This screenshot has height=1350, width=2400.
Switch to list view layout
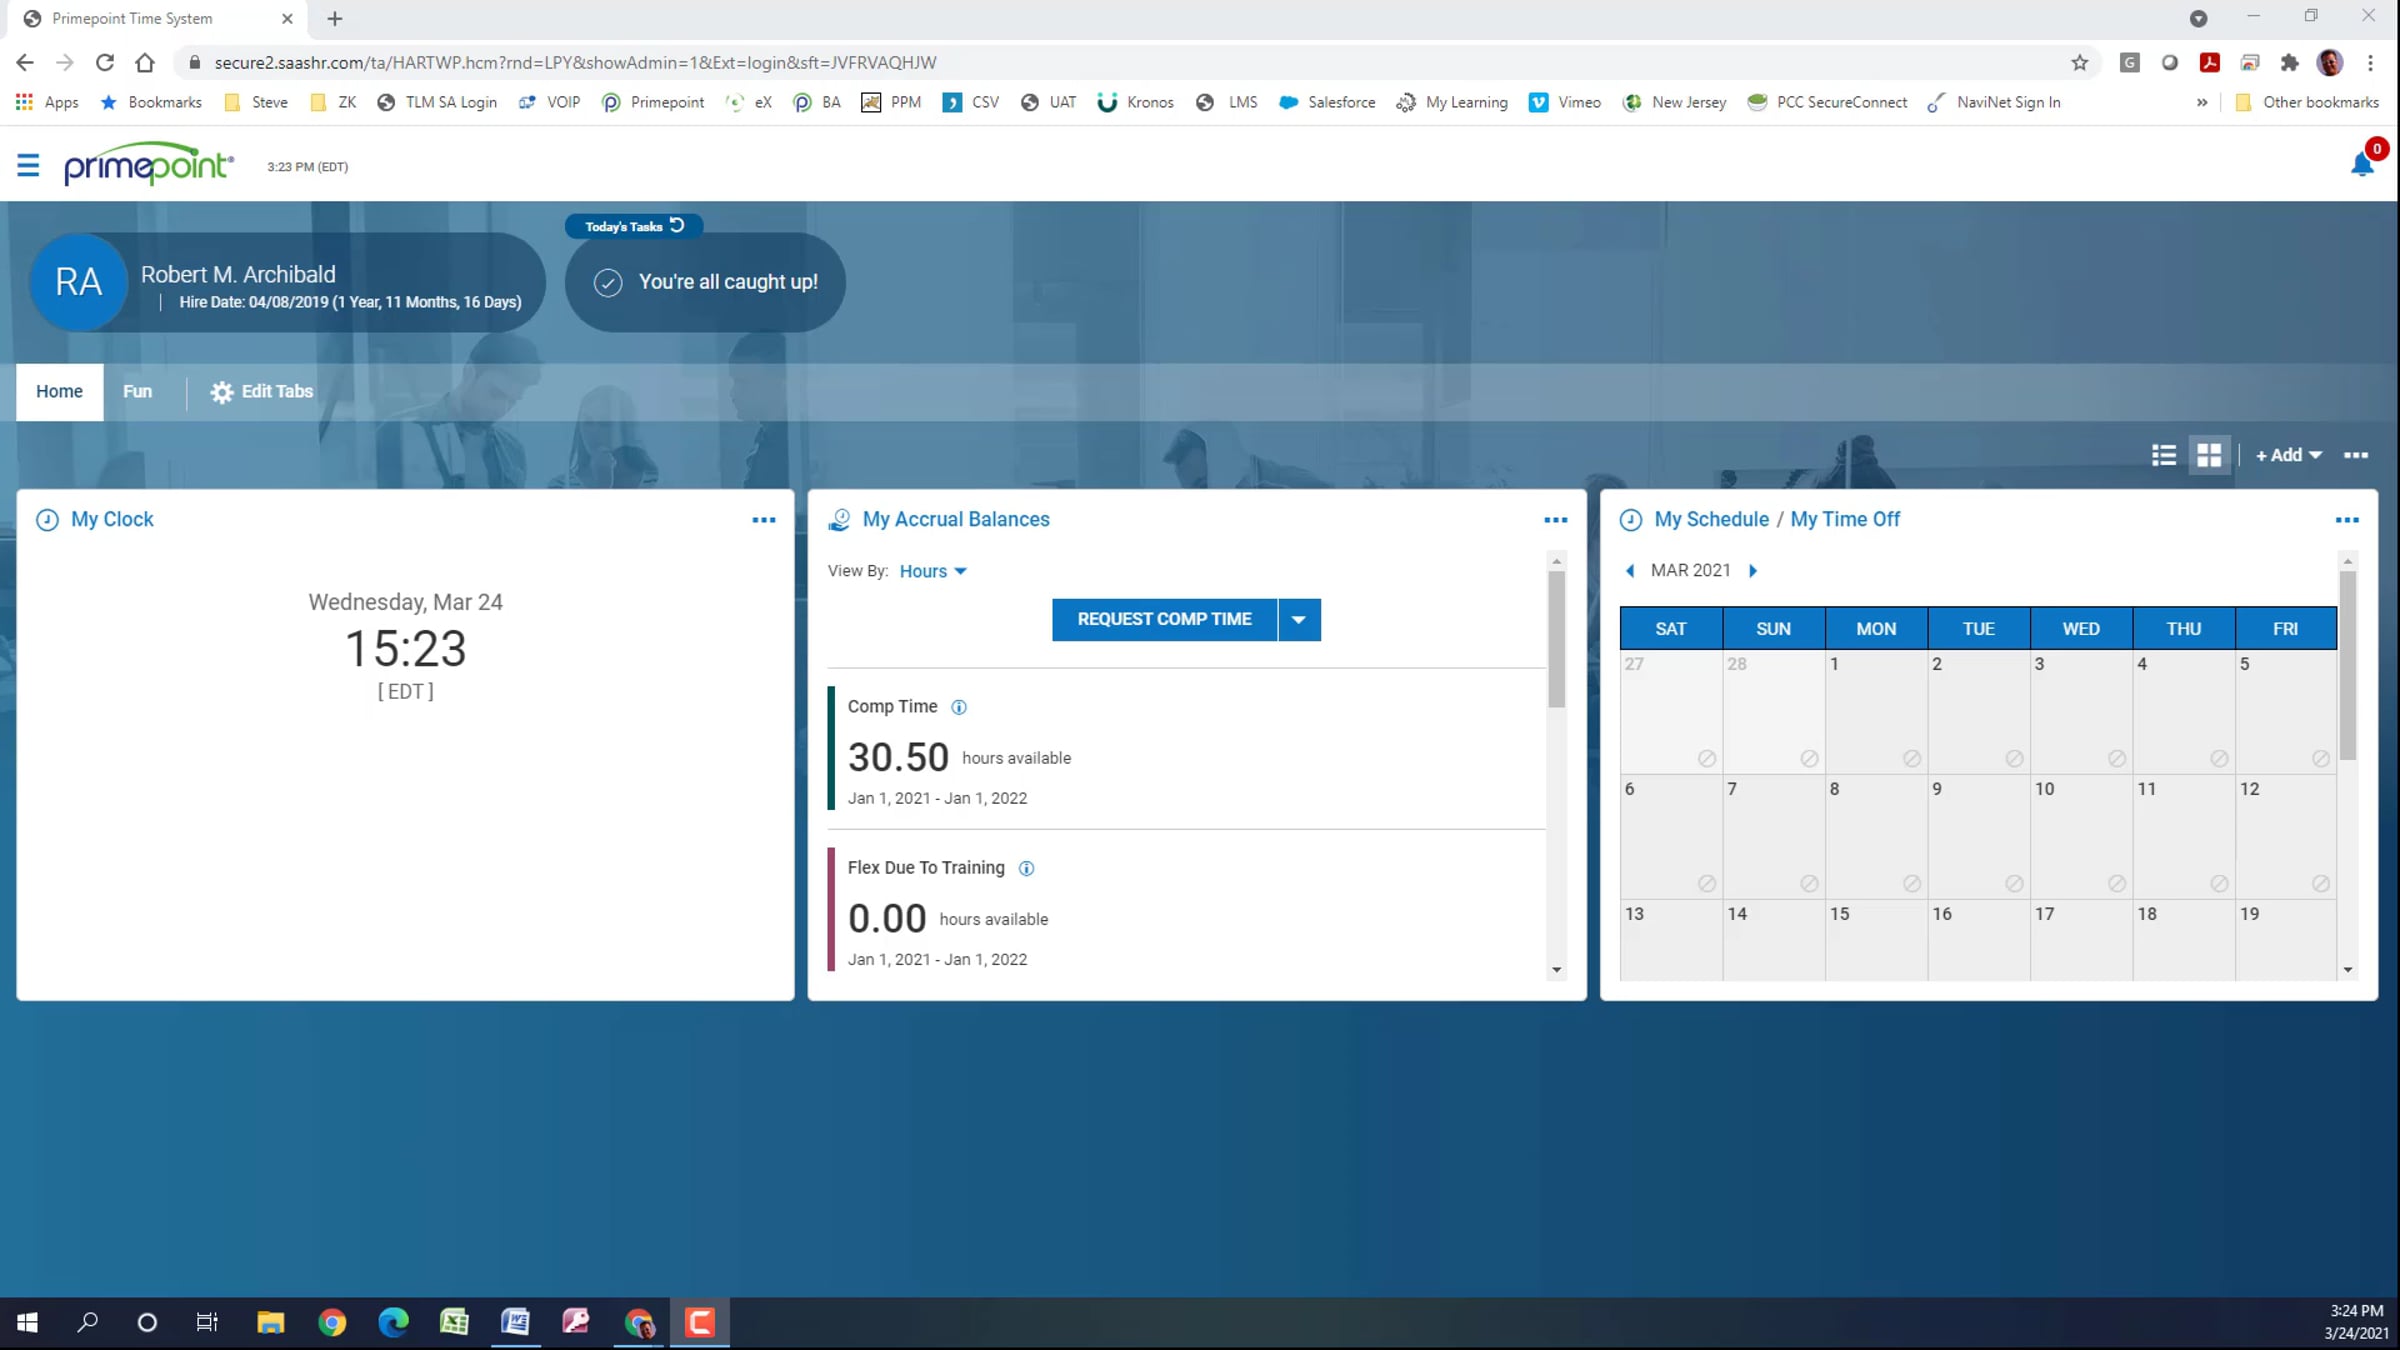click(2163, 455)
